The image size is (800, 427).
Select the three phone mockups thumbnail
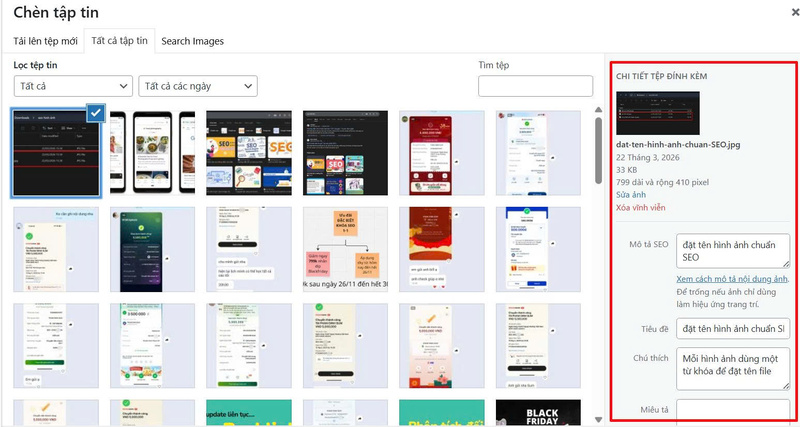pos(153,153)
